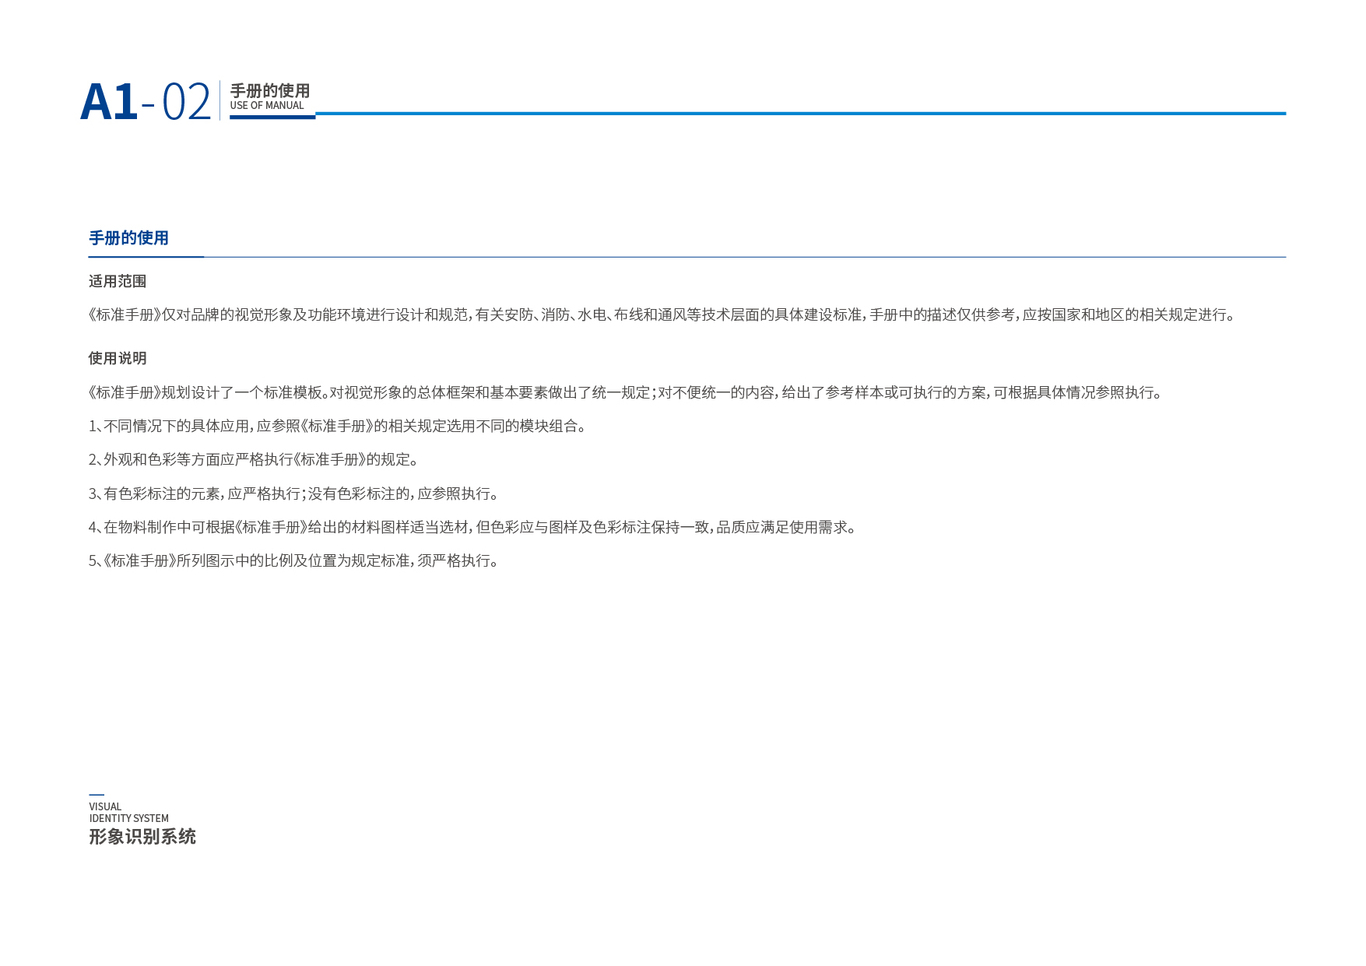Viewport: 1366px width, 966px height.
Task: Click the "USE OF MANUAL" subtitle
Action: (267, 105)
